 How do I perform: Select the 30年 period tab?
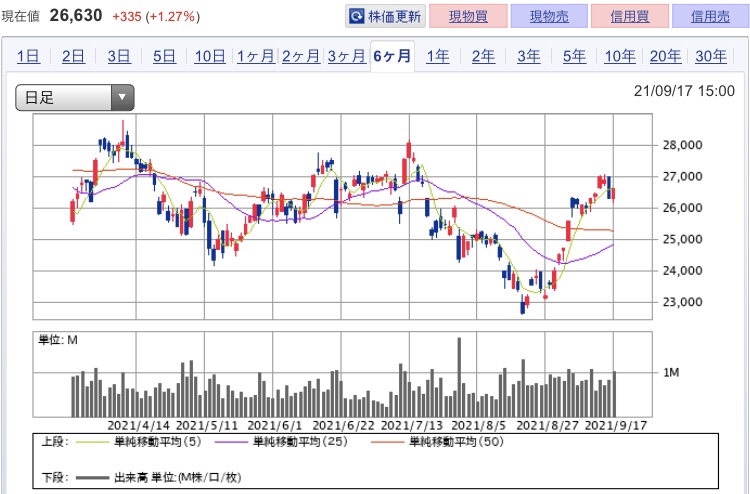tap(711, 56)
